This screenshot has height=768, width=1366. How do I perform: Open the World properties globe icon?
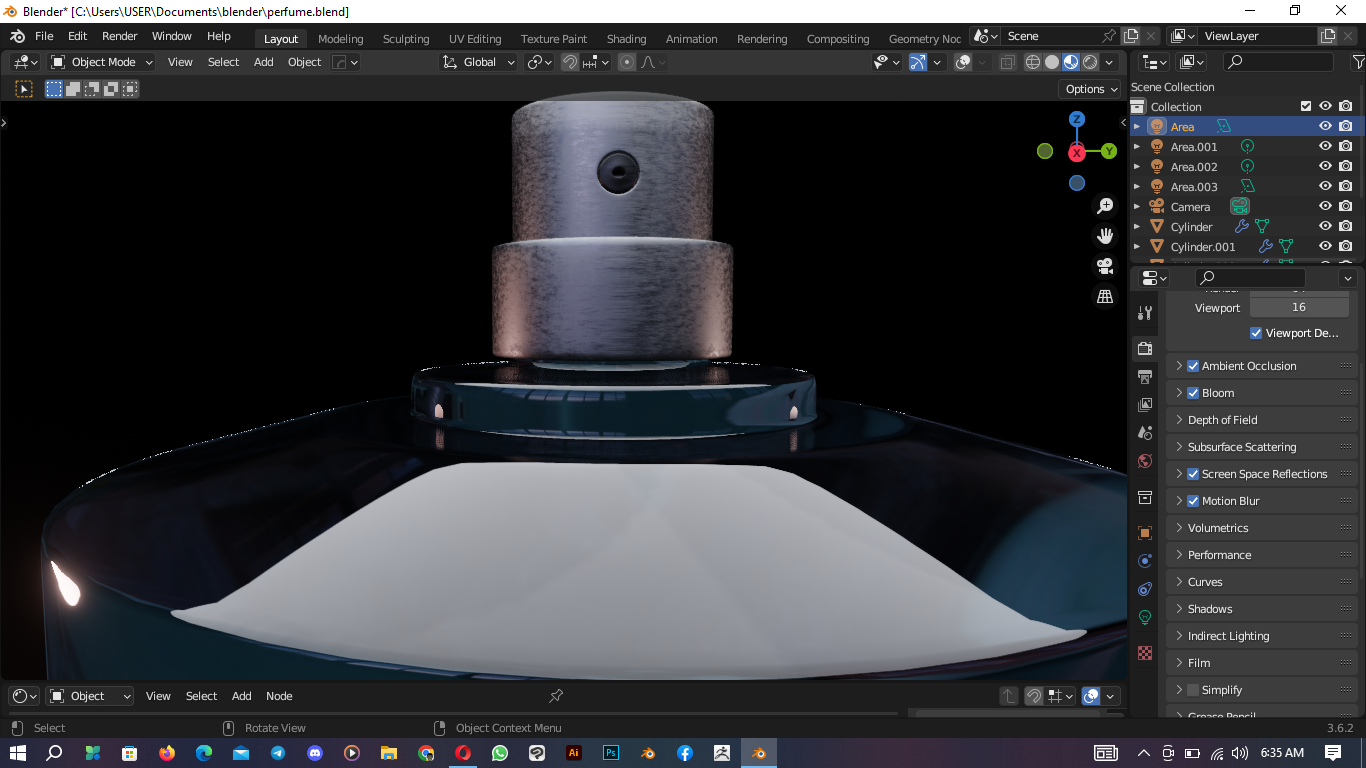pyautogui.click(x=1145, y=461)
